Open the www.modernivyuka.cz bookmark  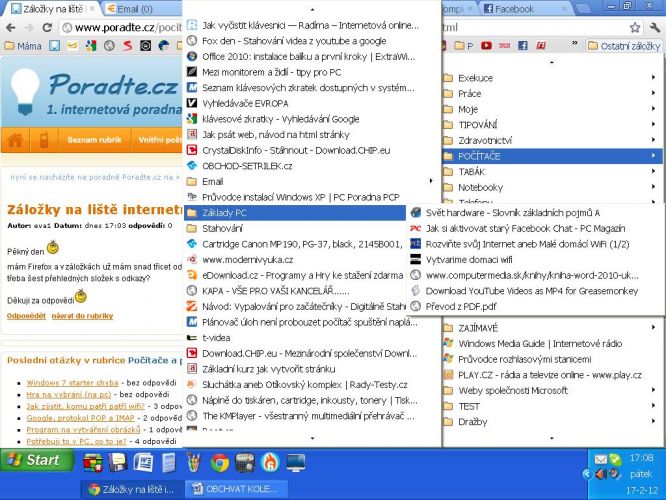point(295,260)
